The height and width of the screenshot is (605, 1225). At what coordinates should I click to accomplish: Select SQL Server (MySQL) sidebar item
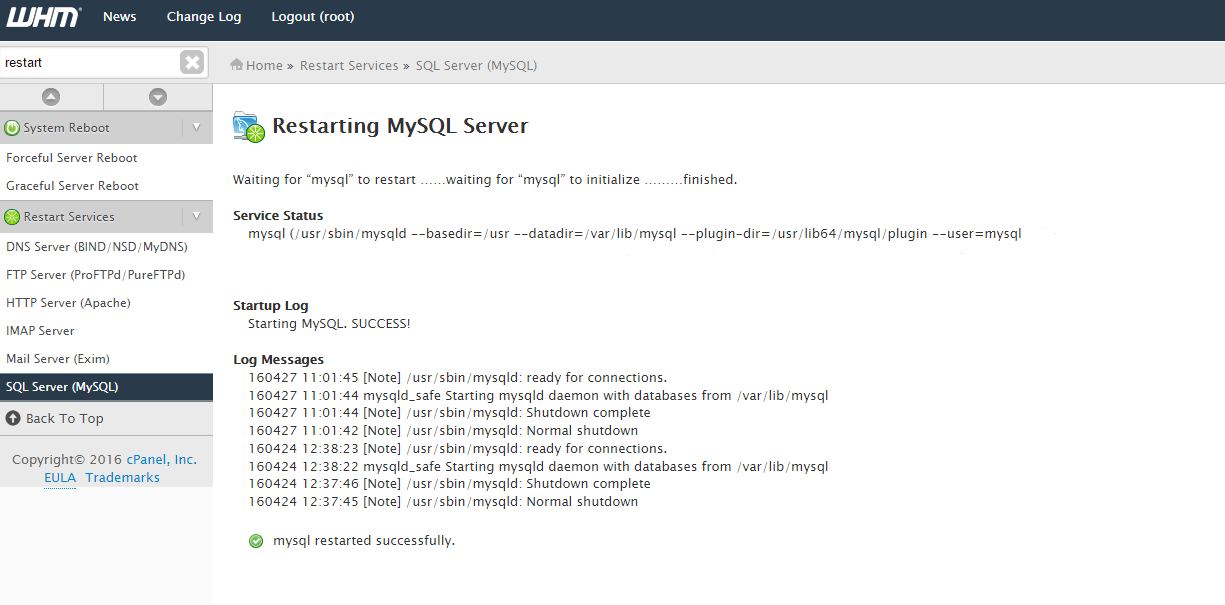106,387
